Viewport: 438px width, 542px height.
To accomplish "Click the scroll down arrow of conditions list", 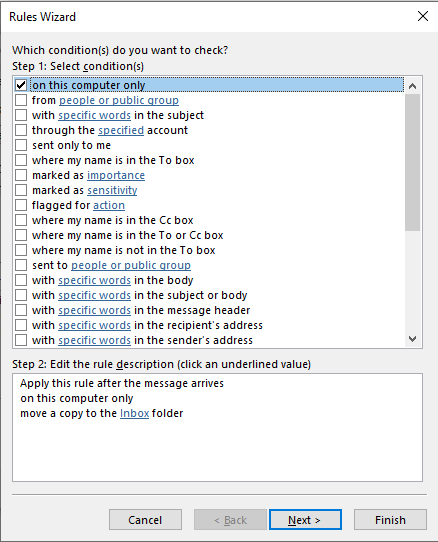I will (x=412, y=339).
